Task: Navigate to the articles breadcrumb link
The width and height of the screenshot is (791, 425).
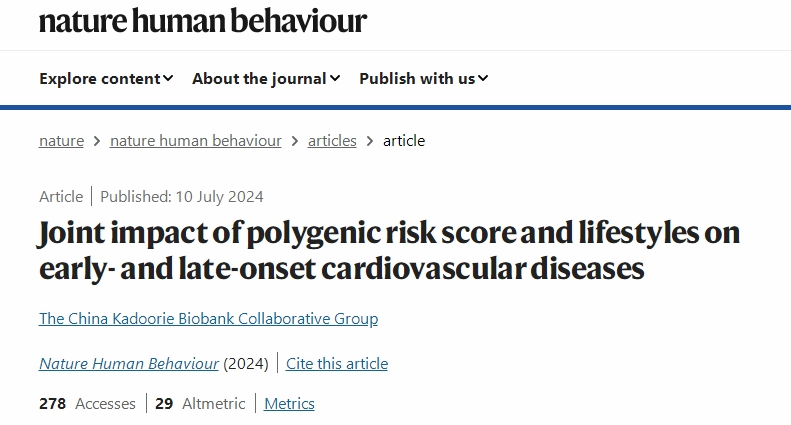Action: pos(332,141)
